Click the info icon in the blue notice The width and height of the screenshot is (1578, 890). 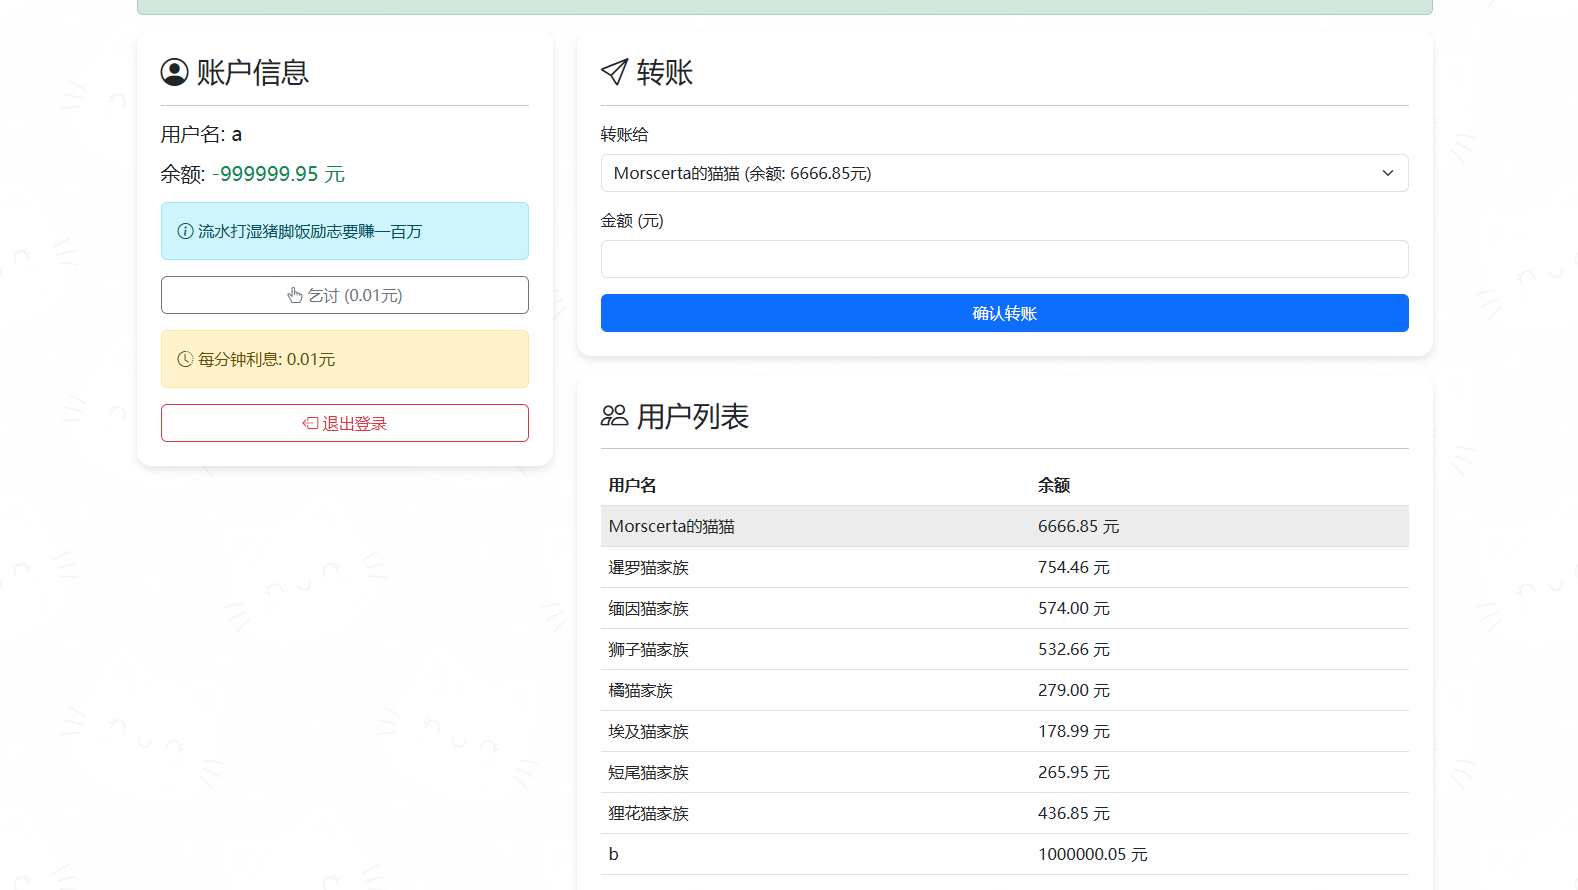185,231
